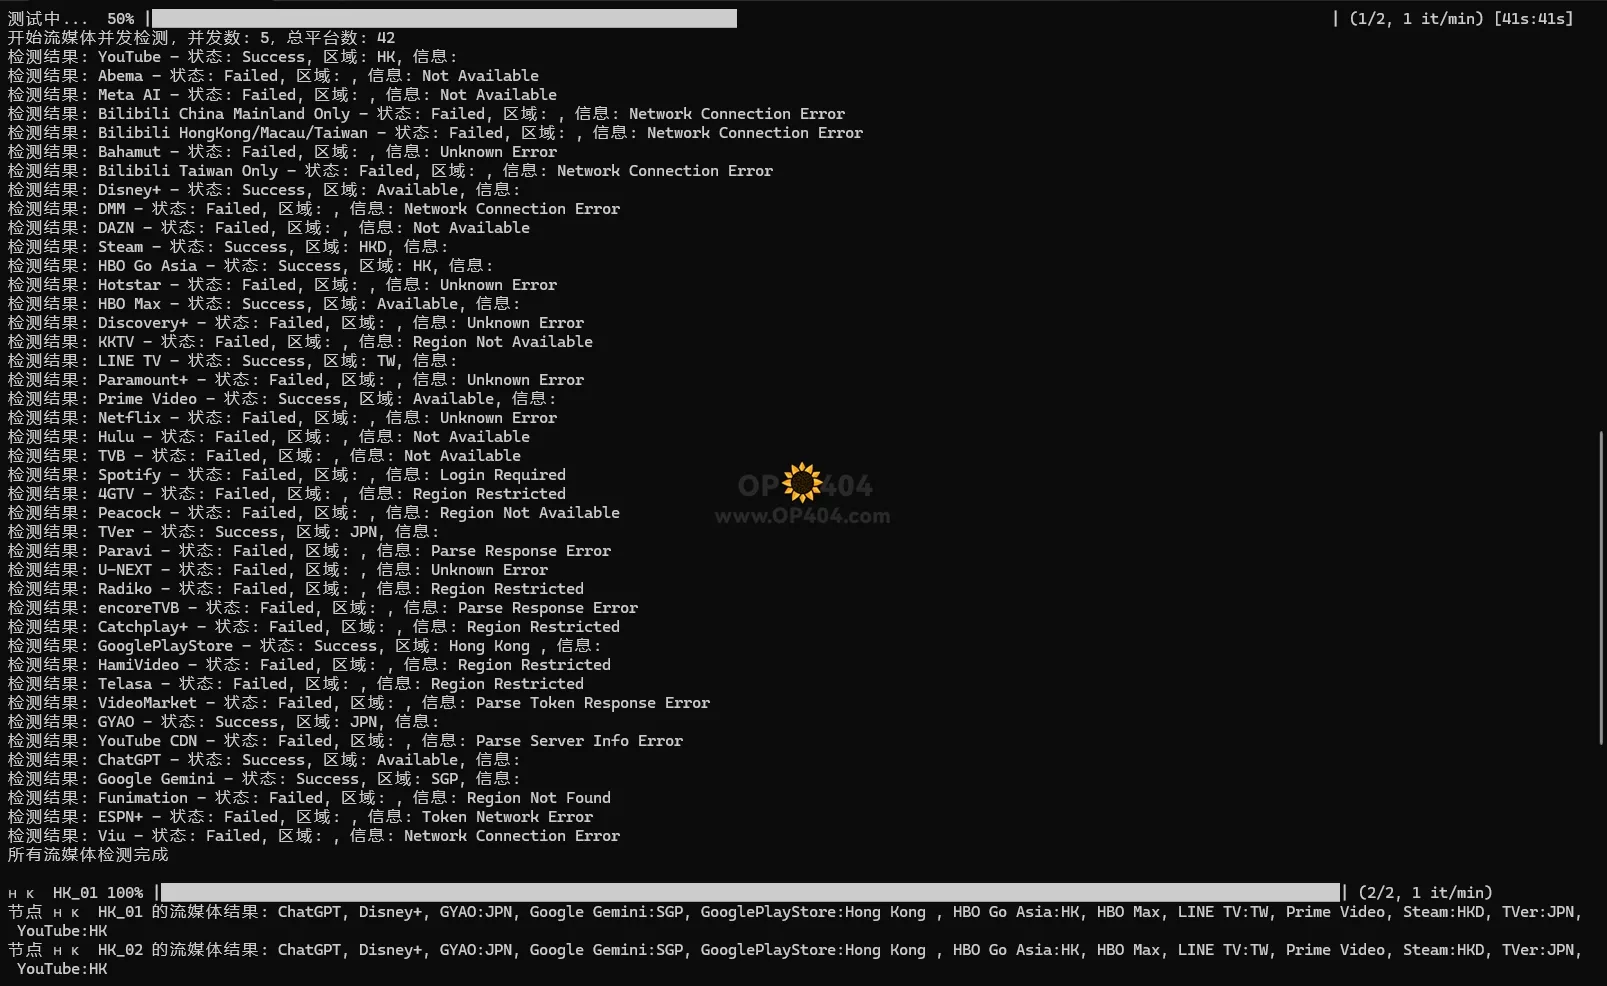Click the GooglePlayStore Hong Kong line
Screen dimensions: 1607x986
coord(305,646)
